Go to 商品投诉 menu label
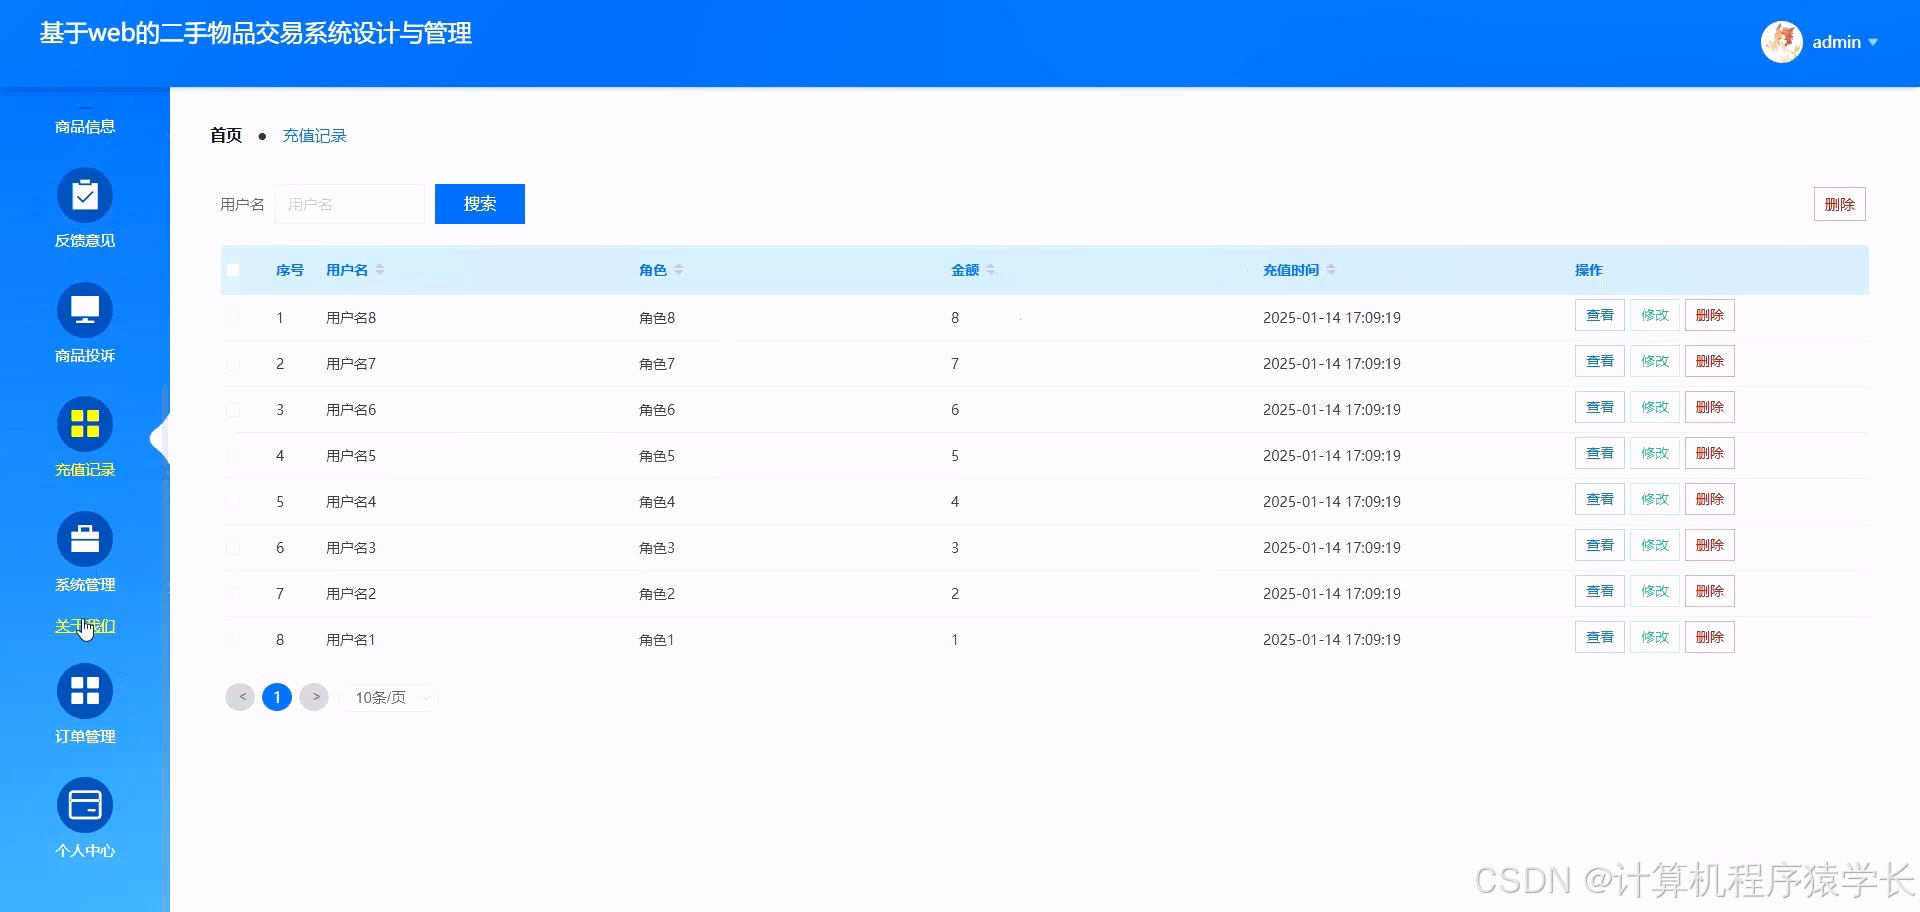Image resolution: width=1920 pixels, height=912 pixels. pos(85,356)
